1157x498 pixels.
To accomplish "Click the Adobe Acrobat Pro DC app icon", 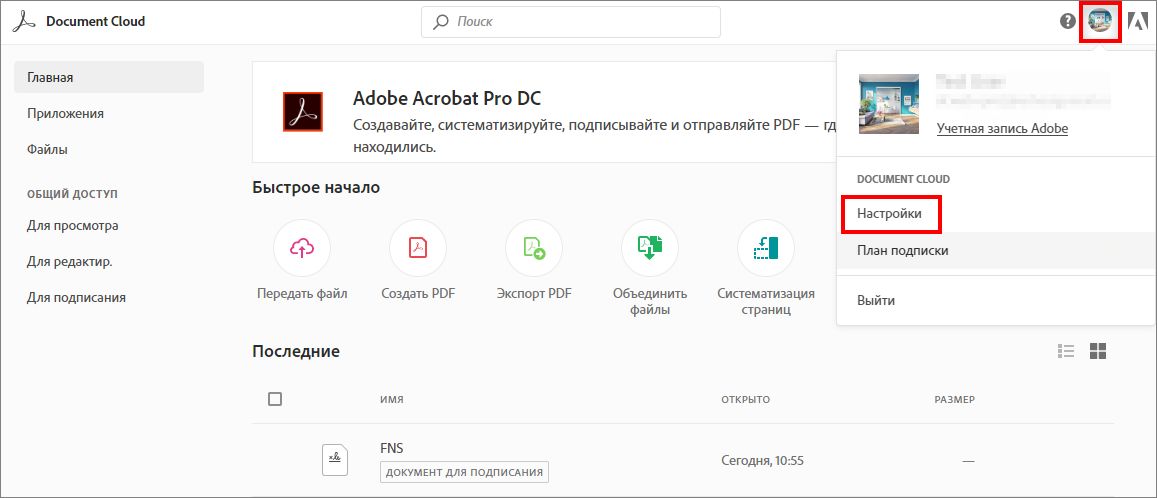I will click(303, 112).
